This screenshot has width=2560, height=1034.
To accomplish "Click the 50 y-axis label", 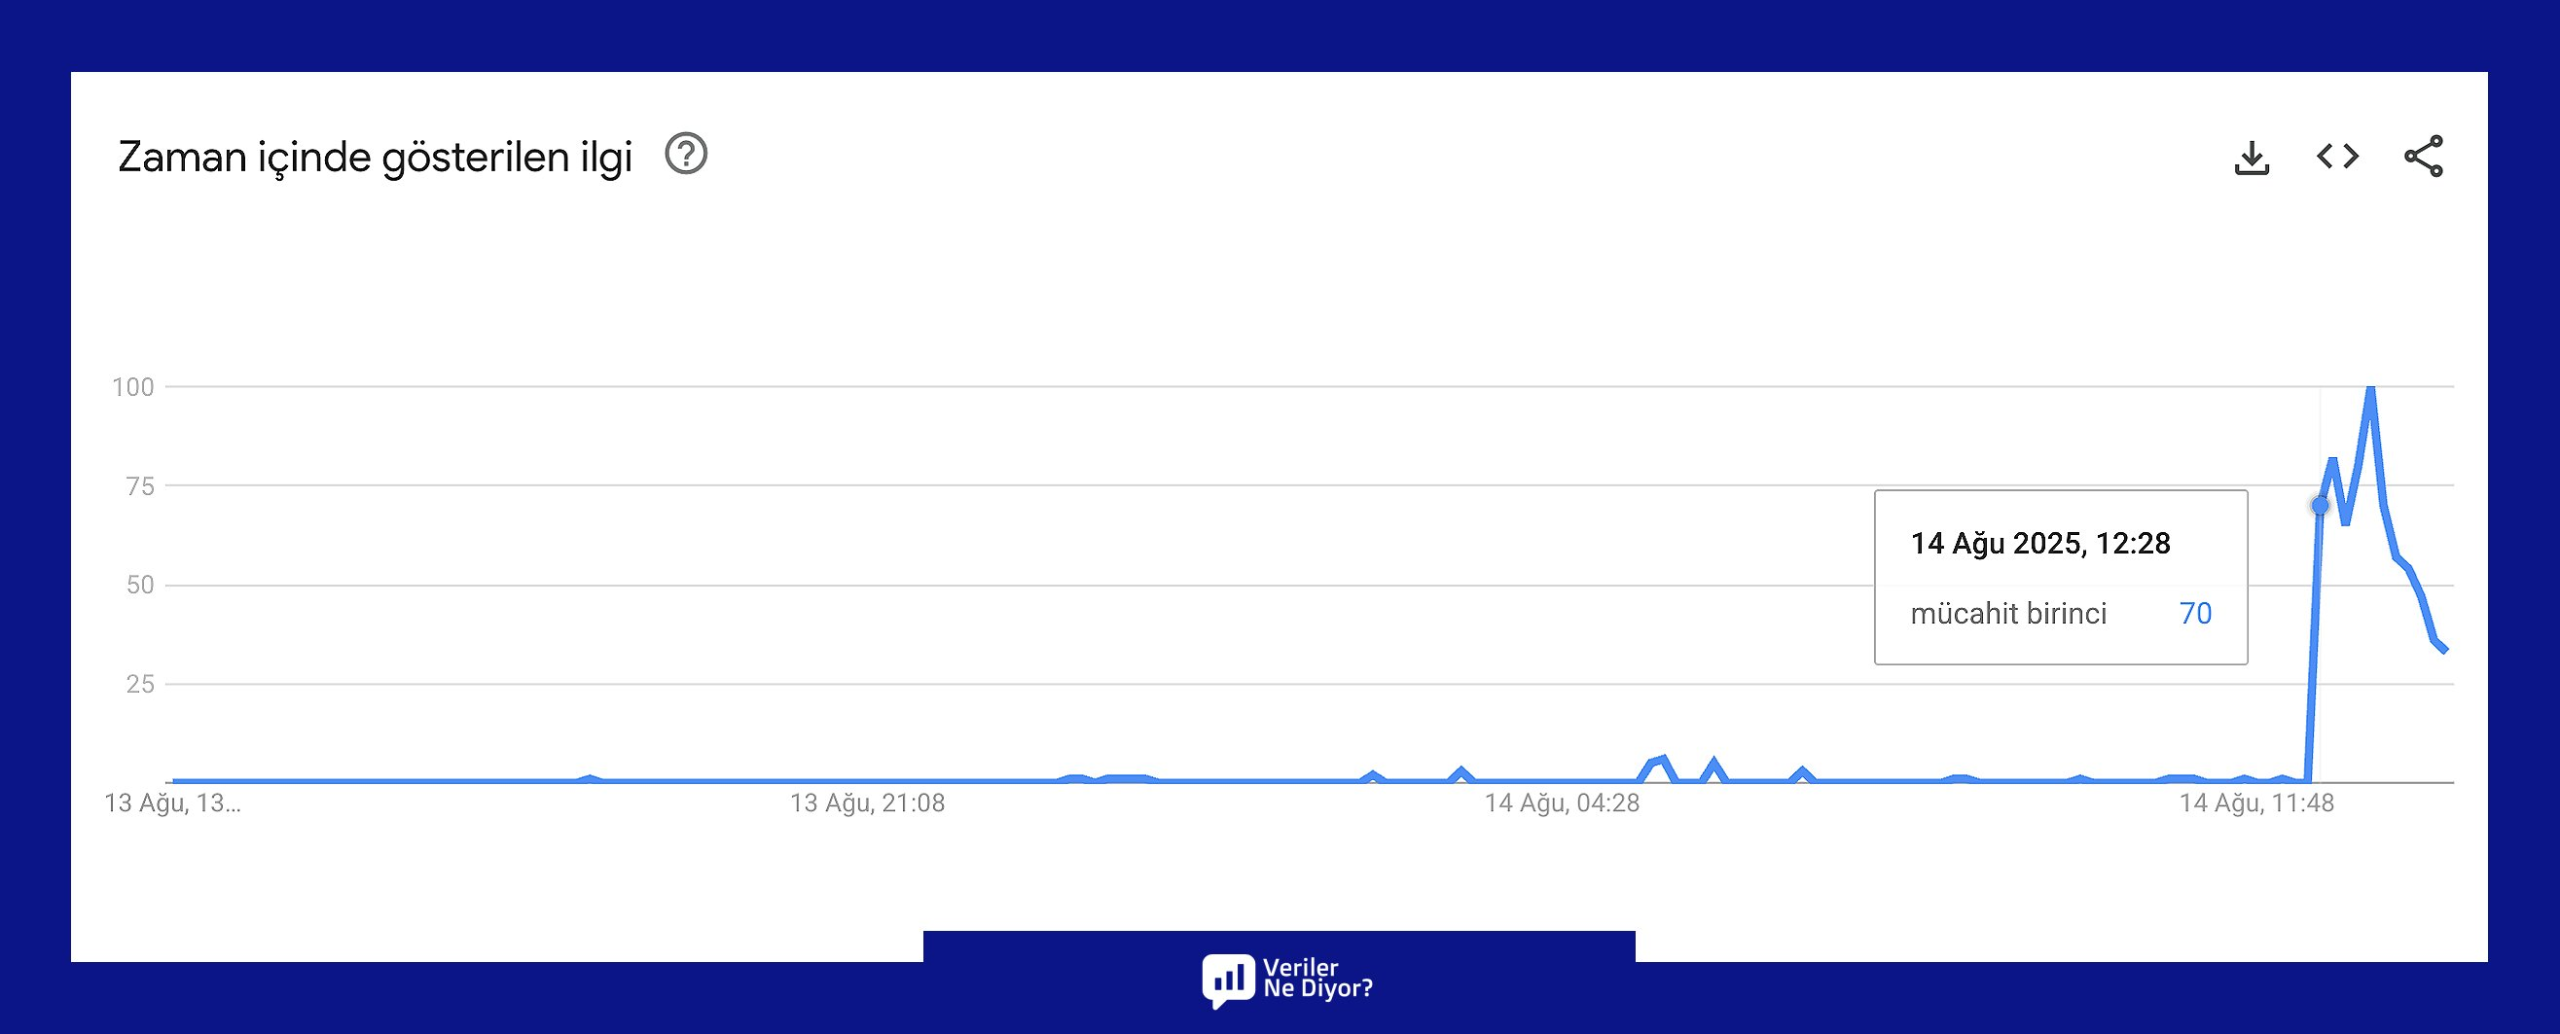I will pyautogui.click(x=140, y=585).
